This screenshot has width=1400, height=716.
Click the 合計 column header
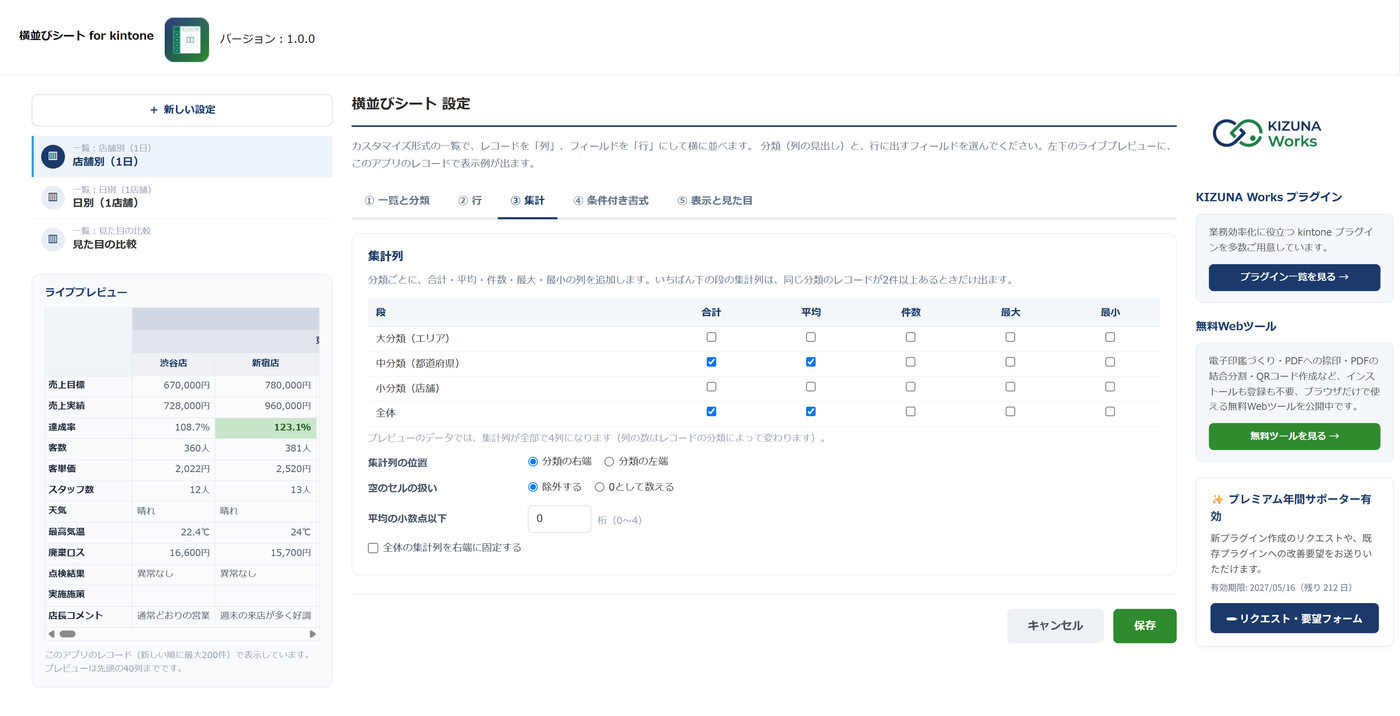tap(711, 313)
